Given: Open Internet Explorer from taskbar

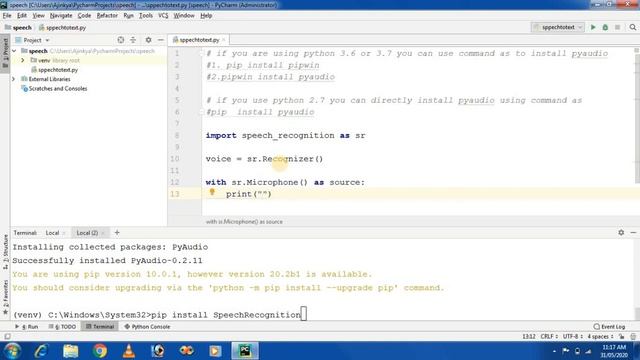Looking at the screenshot, I should click(x=41, y=351).
